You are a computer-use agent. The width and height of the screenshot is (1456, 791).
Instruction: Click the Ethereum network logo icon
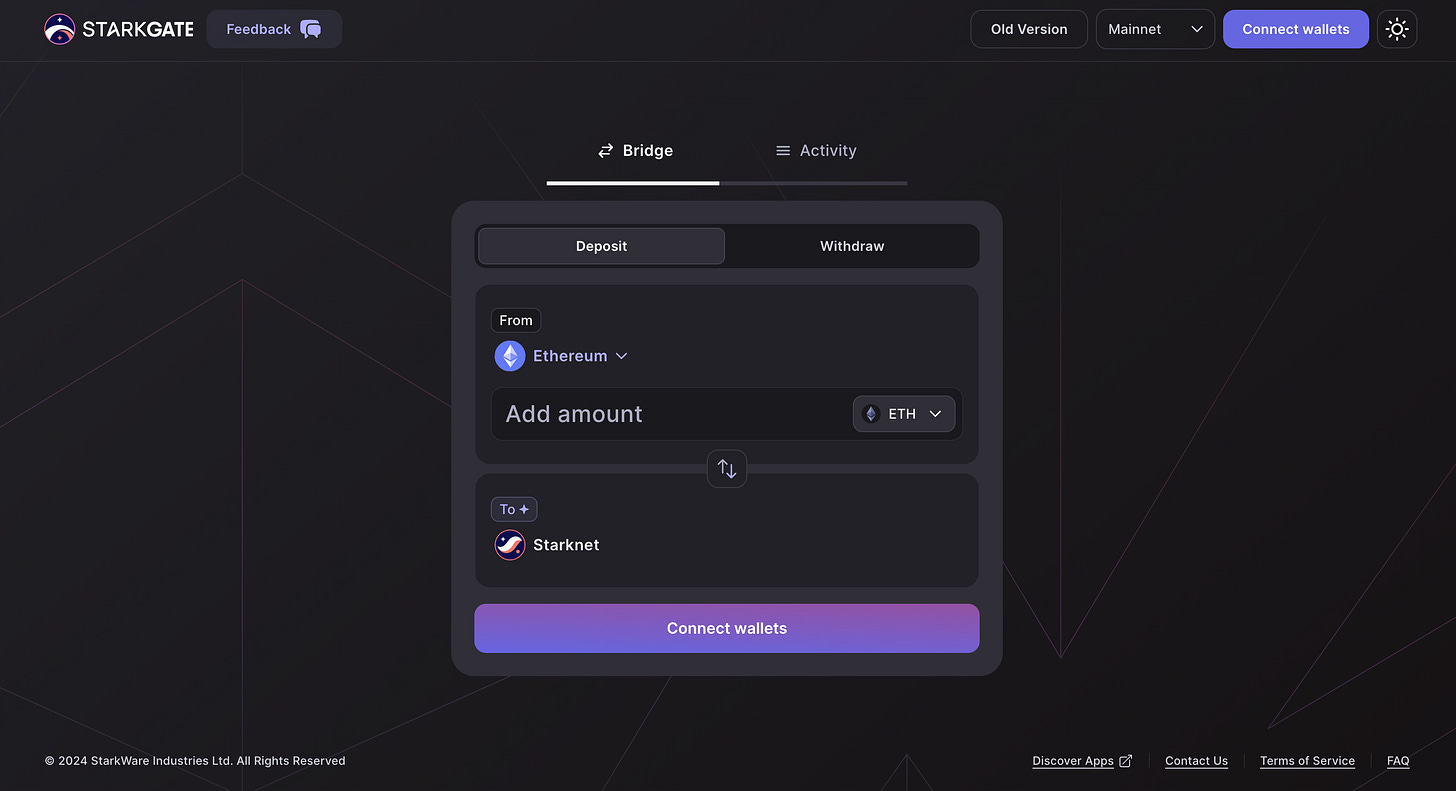[510, 356]
